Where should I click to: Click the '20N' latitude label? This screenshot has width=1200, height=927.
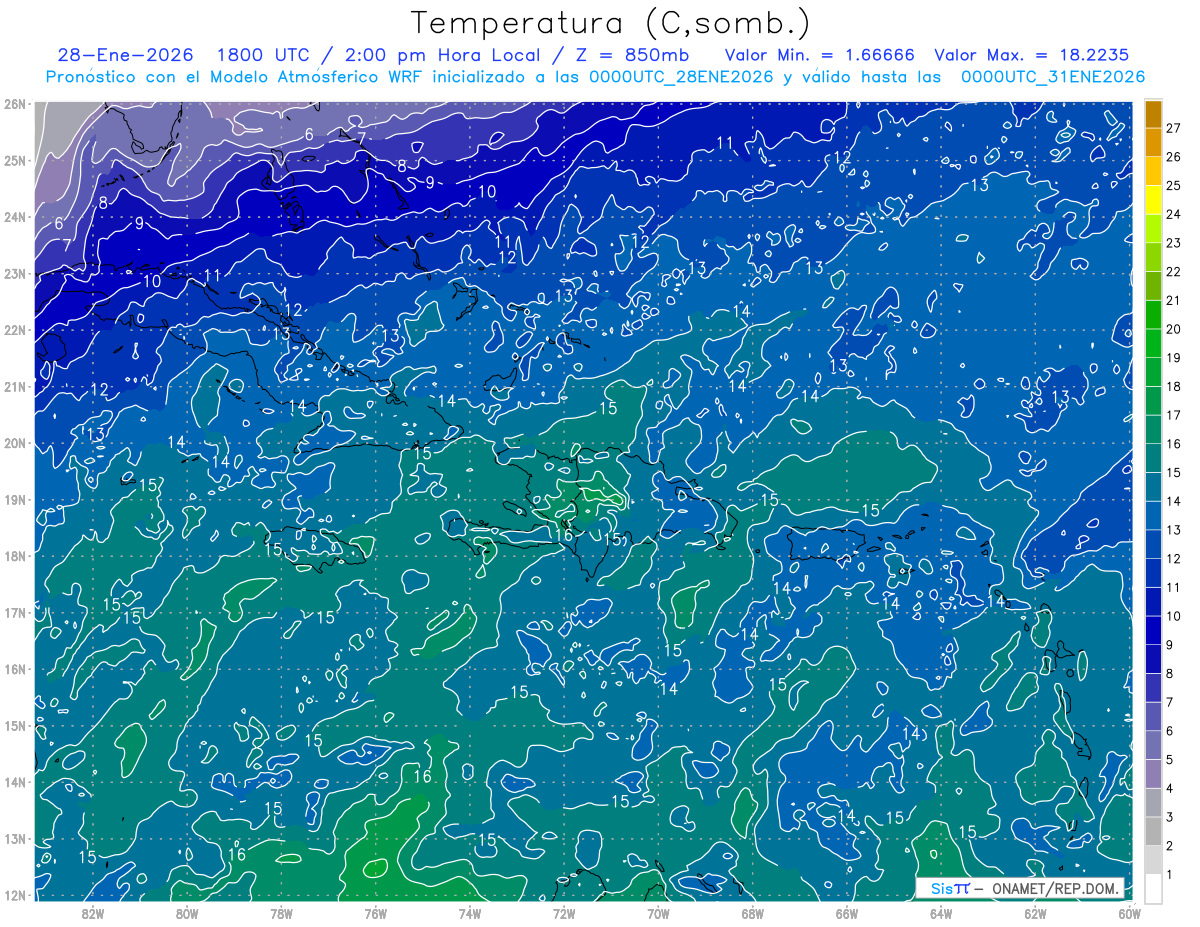point(14,443)
